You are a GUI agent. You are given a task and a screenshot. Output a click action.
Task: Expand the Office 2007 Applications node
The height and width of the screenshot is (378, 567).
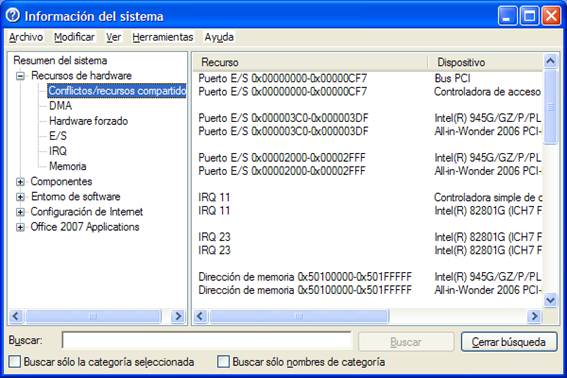pyautogui.click(x=21, y=228)
